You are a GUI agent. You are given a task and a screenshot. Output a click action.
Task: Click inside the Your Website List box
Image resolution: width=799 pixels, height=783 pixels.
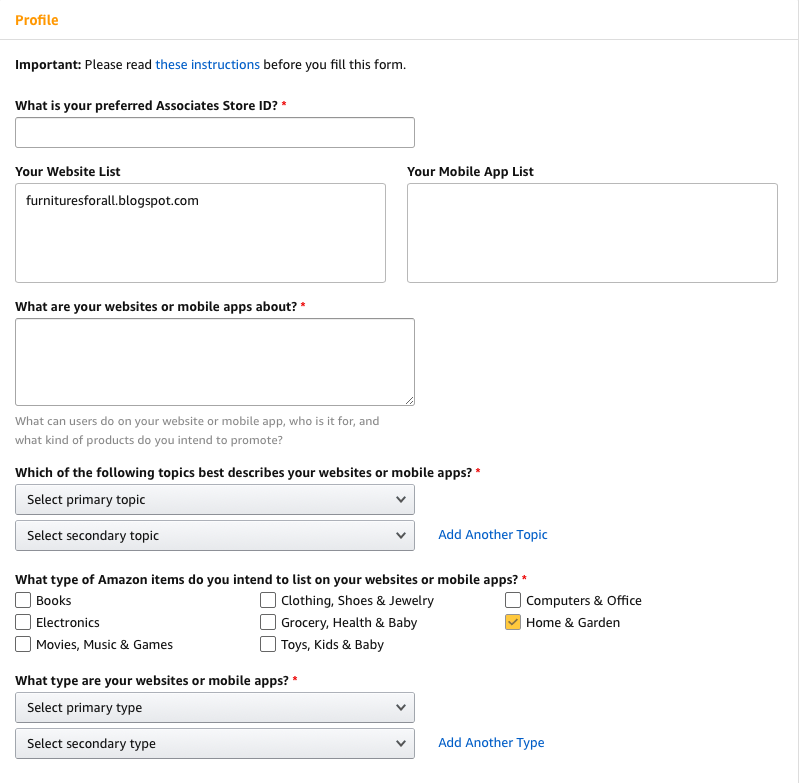(200, 233)
